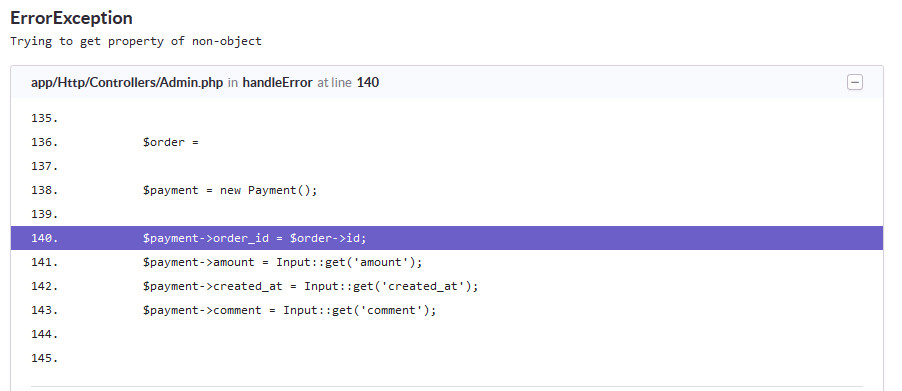
Task: Click the '$payment->amount' property on line 141
Action: (x=198, y=262)
